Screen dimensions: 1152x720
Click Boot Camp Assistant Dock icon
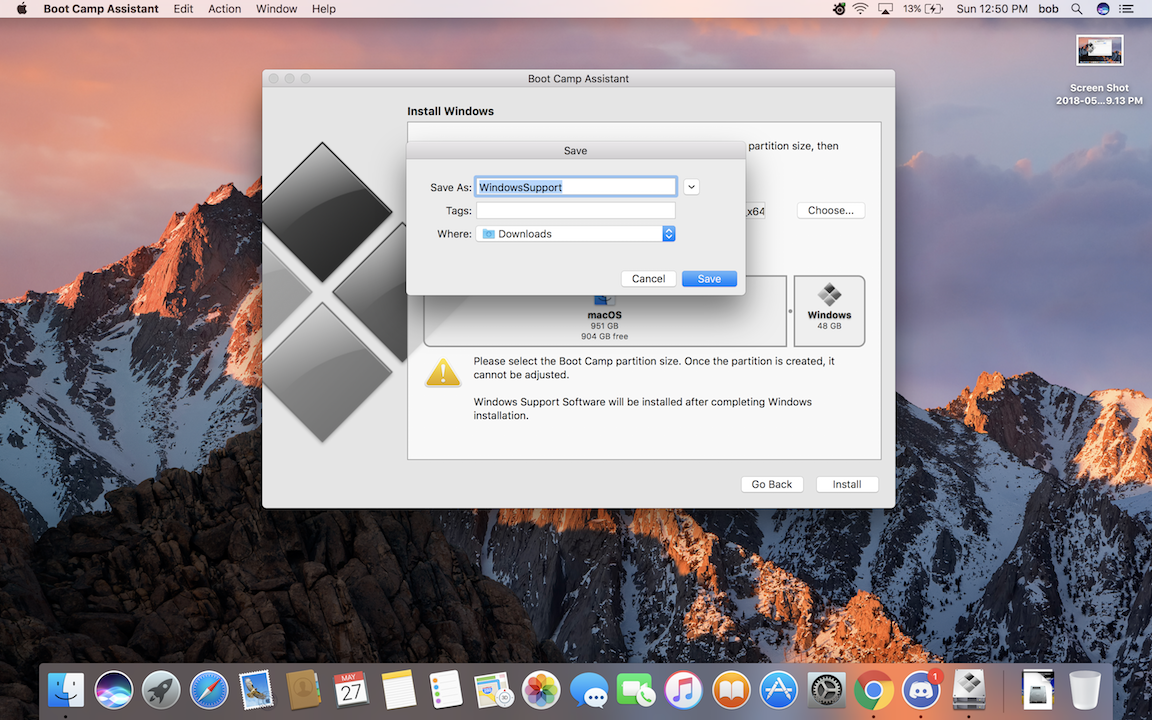pos(969,691)
